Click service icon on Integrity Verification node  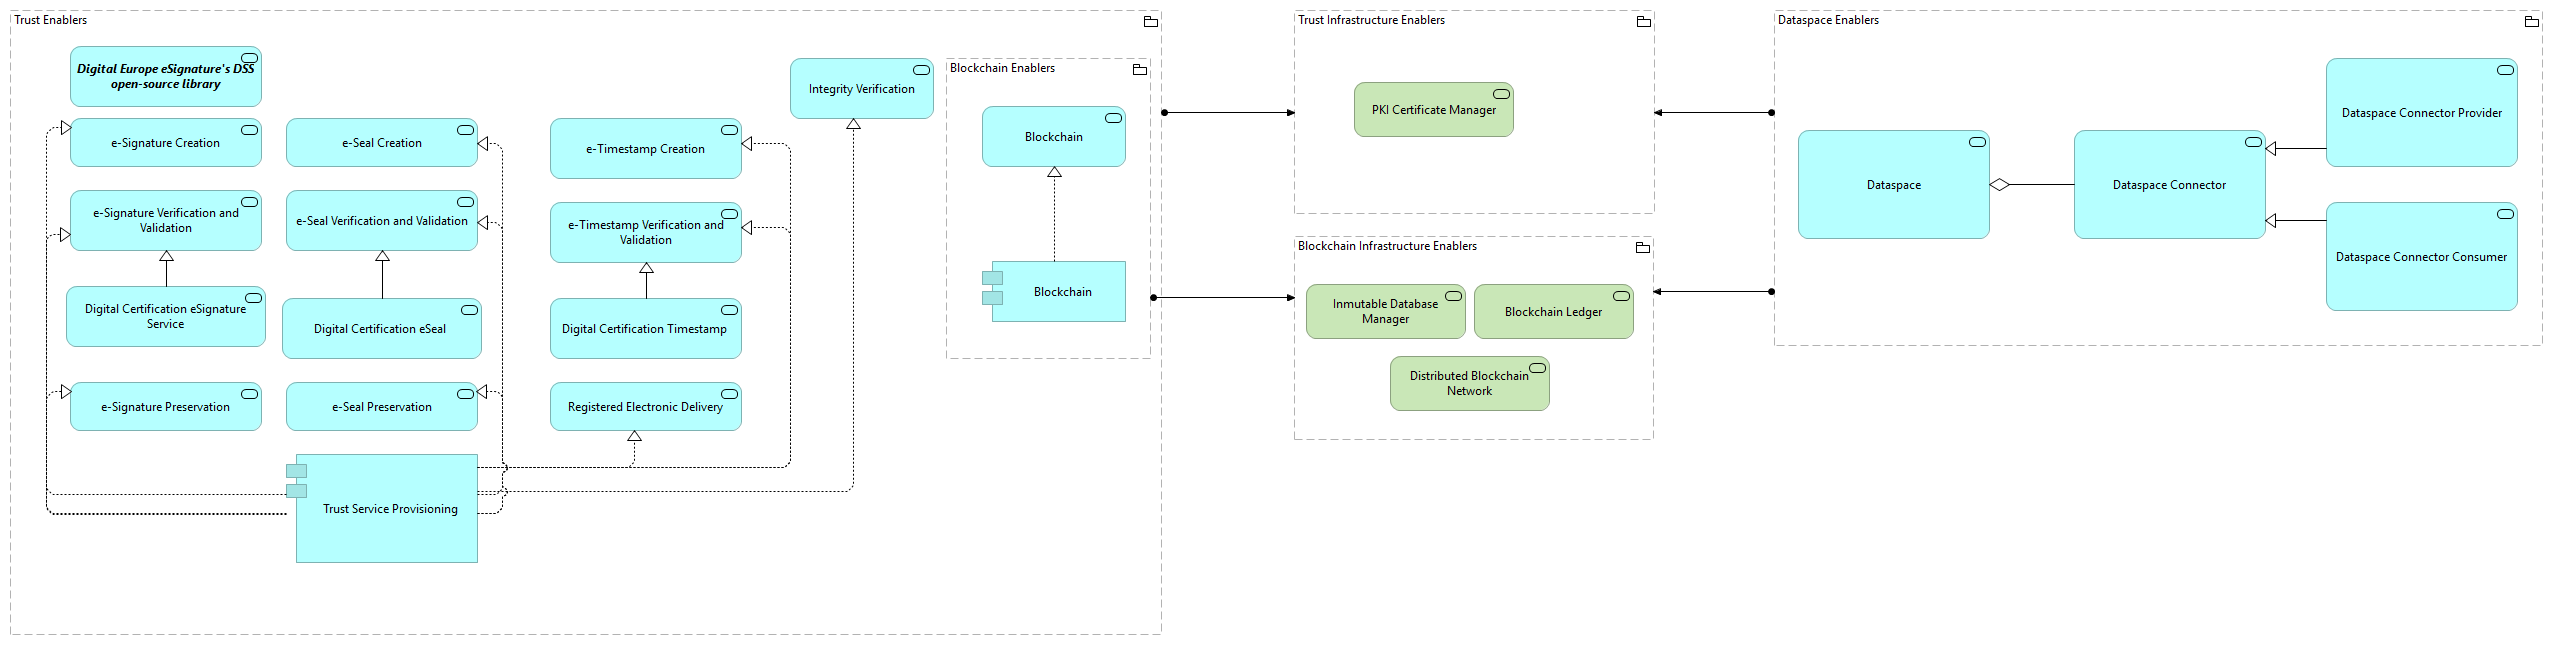(921, 70)
